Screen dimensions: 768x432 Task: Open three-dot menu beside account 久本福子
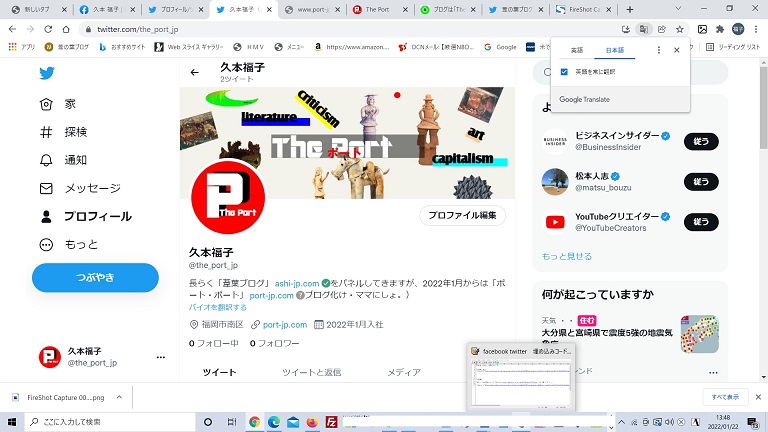(x=161, y=357)
